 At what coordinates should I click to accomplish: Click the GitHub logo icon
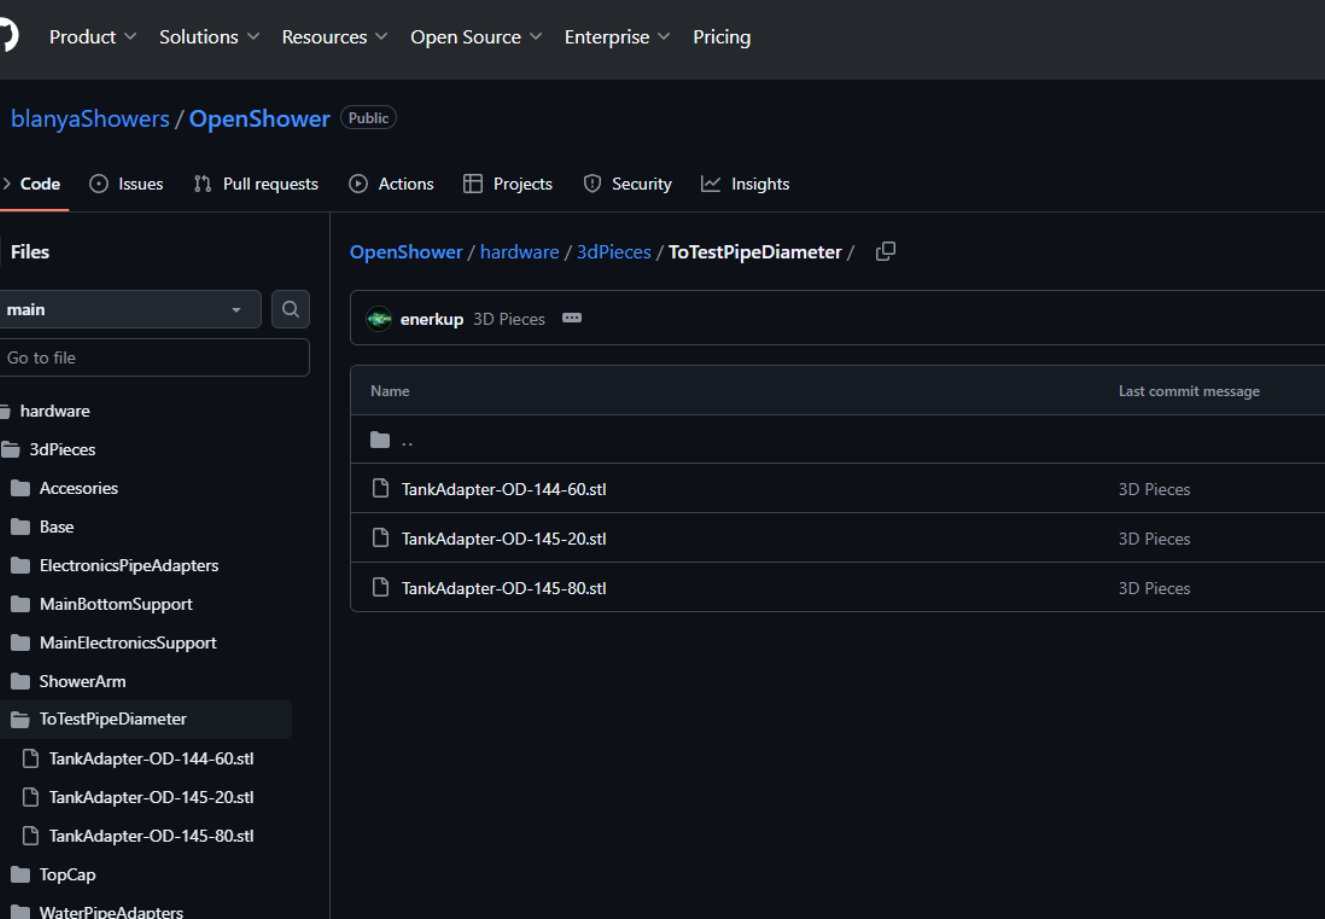click(7, 36)
